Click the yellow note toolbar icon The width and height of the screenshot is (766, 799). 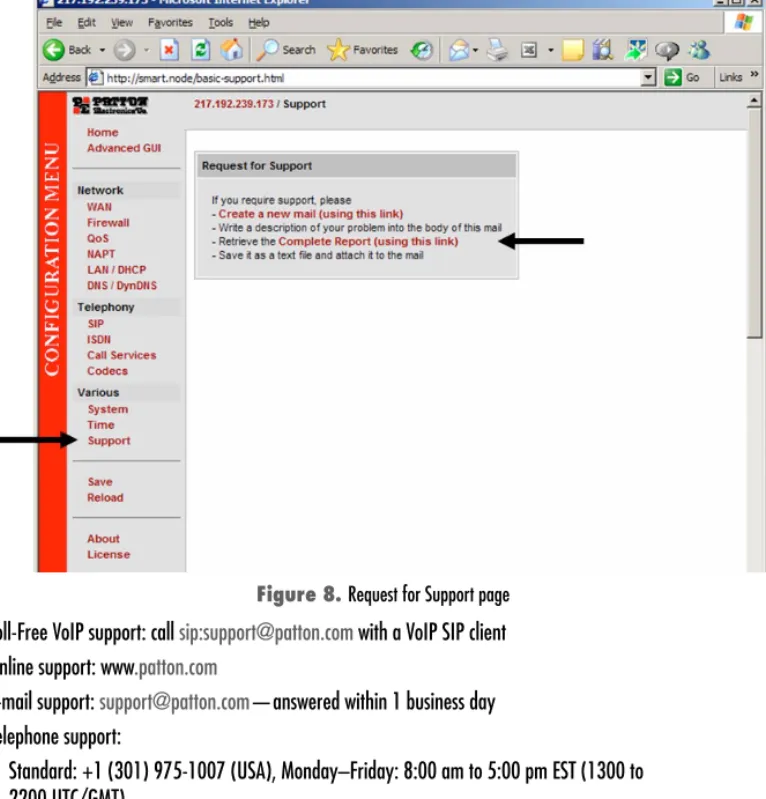tap(572, 50)
